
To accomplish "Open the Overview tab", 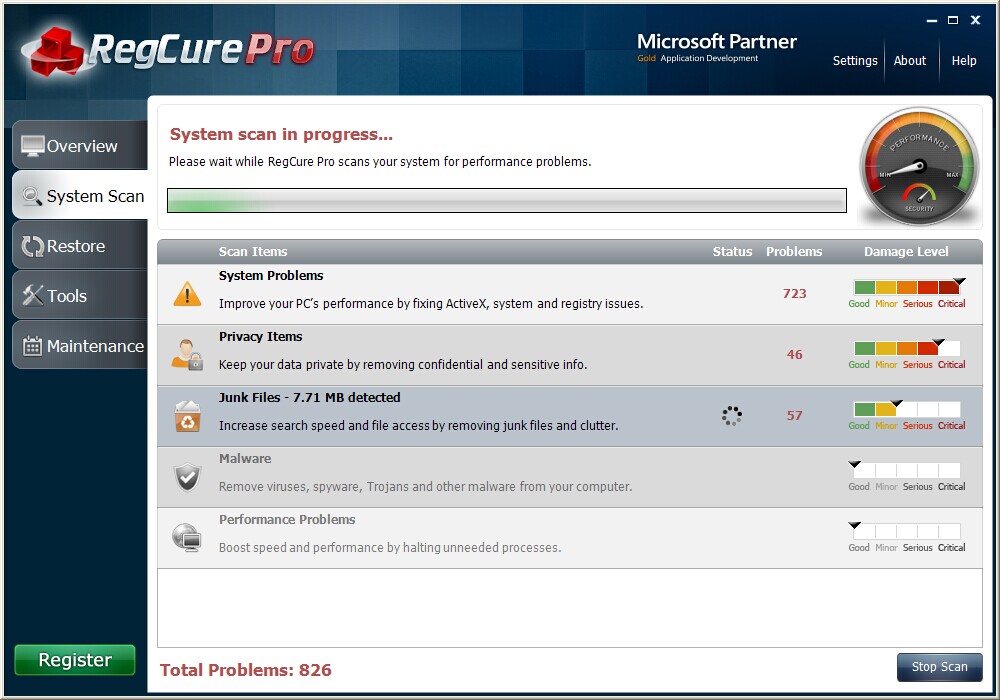I will point(80,145).
